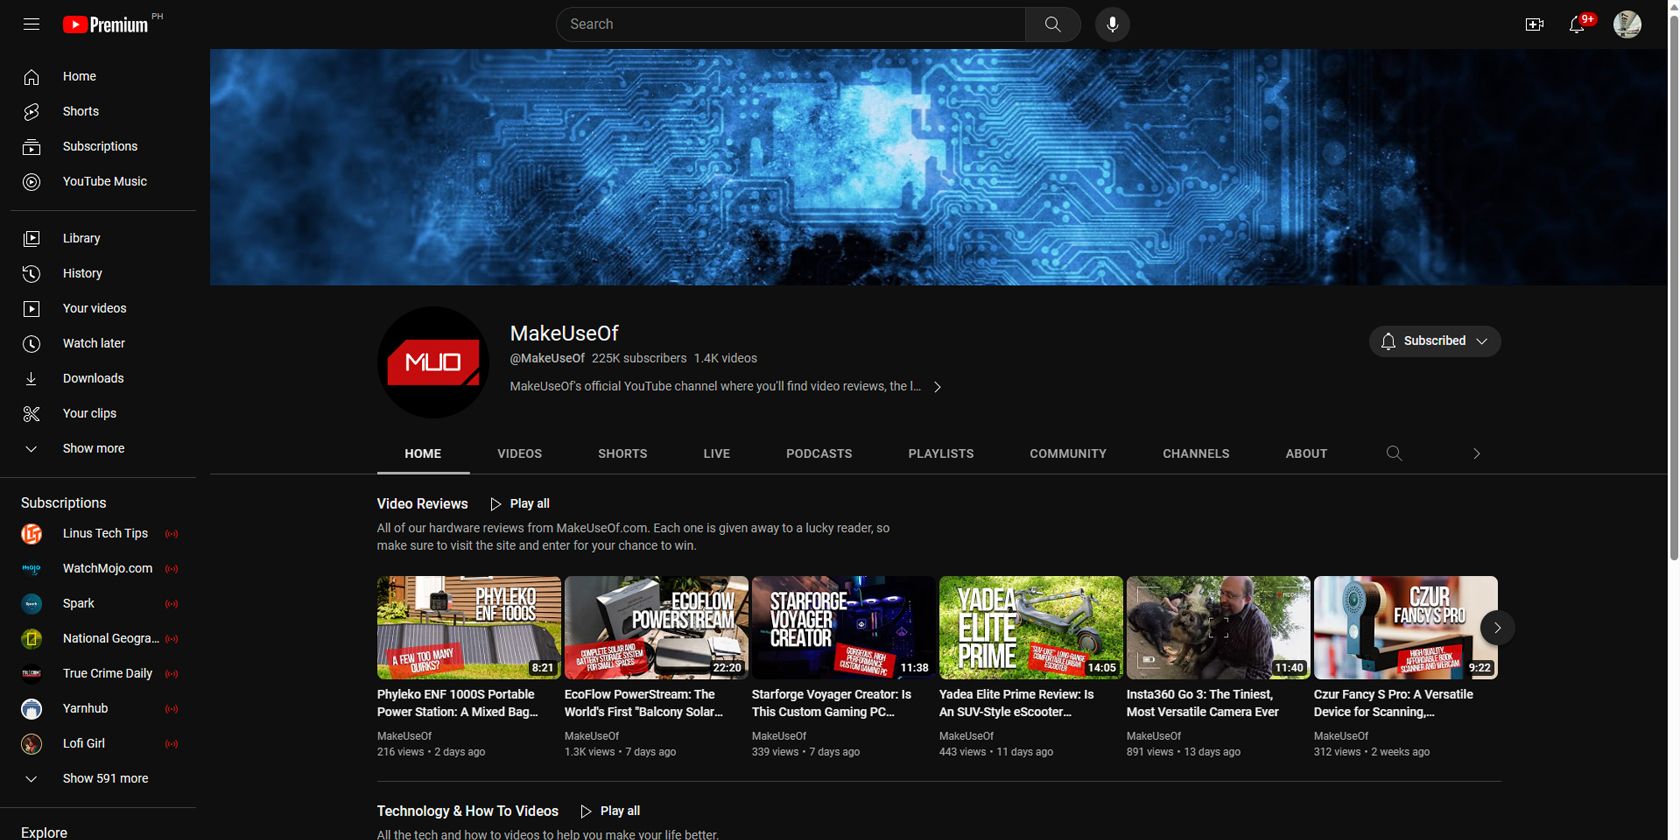Open Spark channel subscription
Screen dimensions: 1680x840
tap(103, 603)
